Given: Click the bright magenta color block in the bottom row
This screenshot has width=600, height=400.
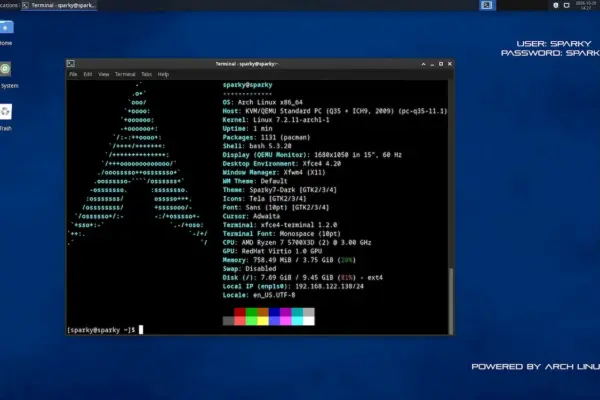Looking at the screenshot, I should click(286, 321).
